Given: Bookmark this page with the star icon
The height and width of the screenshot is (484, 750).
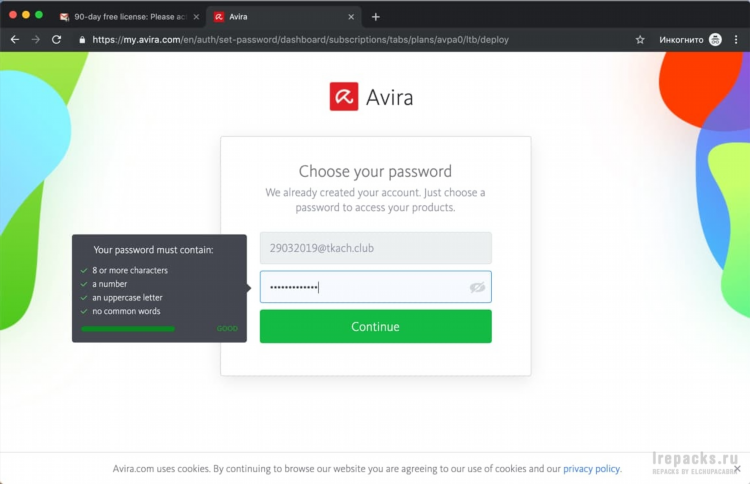Looking at the screenshot, I should tap(640, 40).
